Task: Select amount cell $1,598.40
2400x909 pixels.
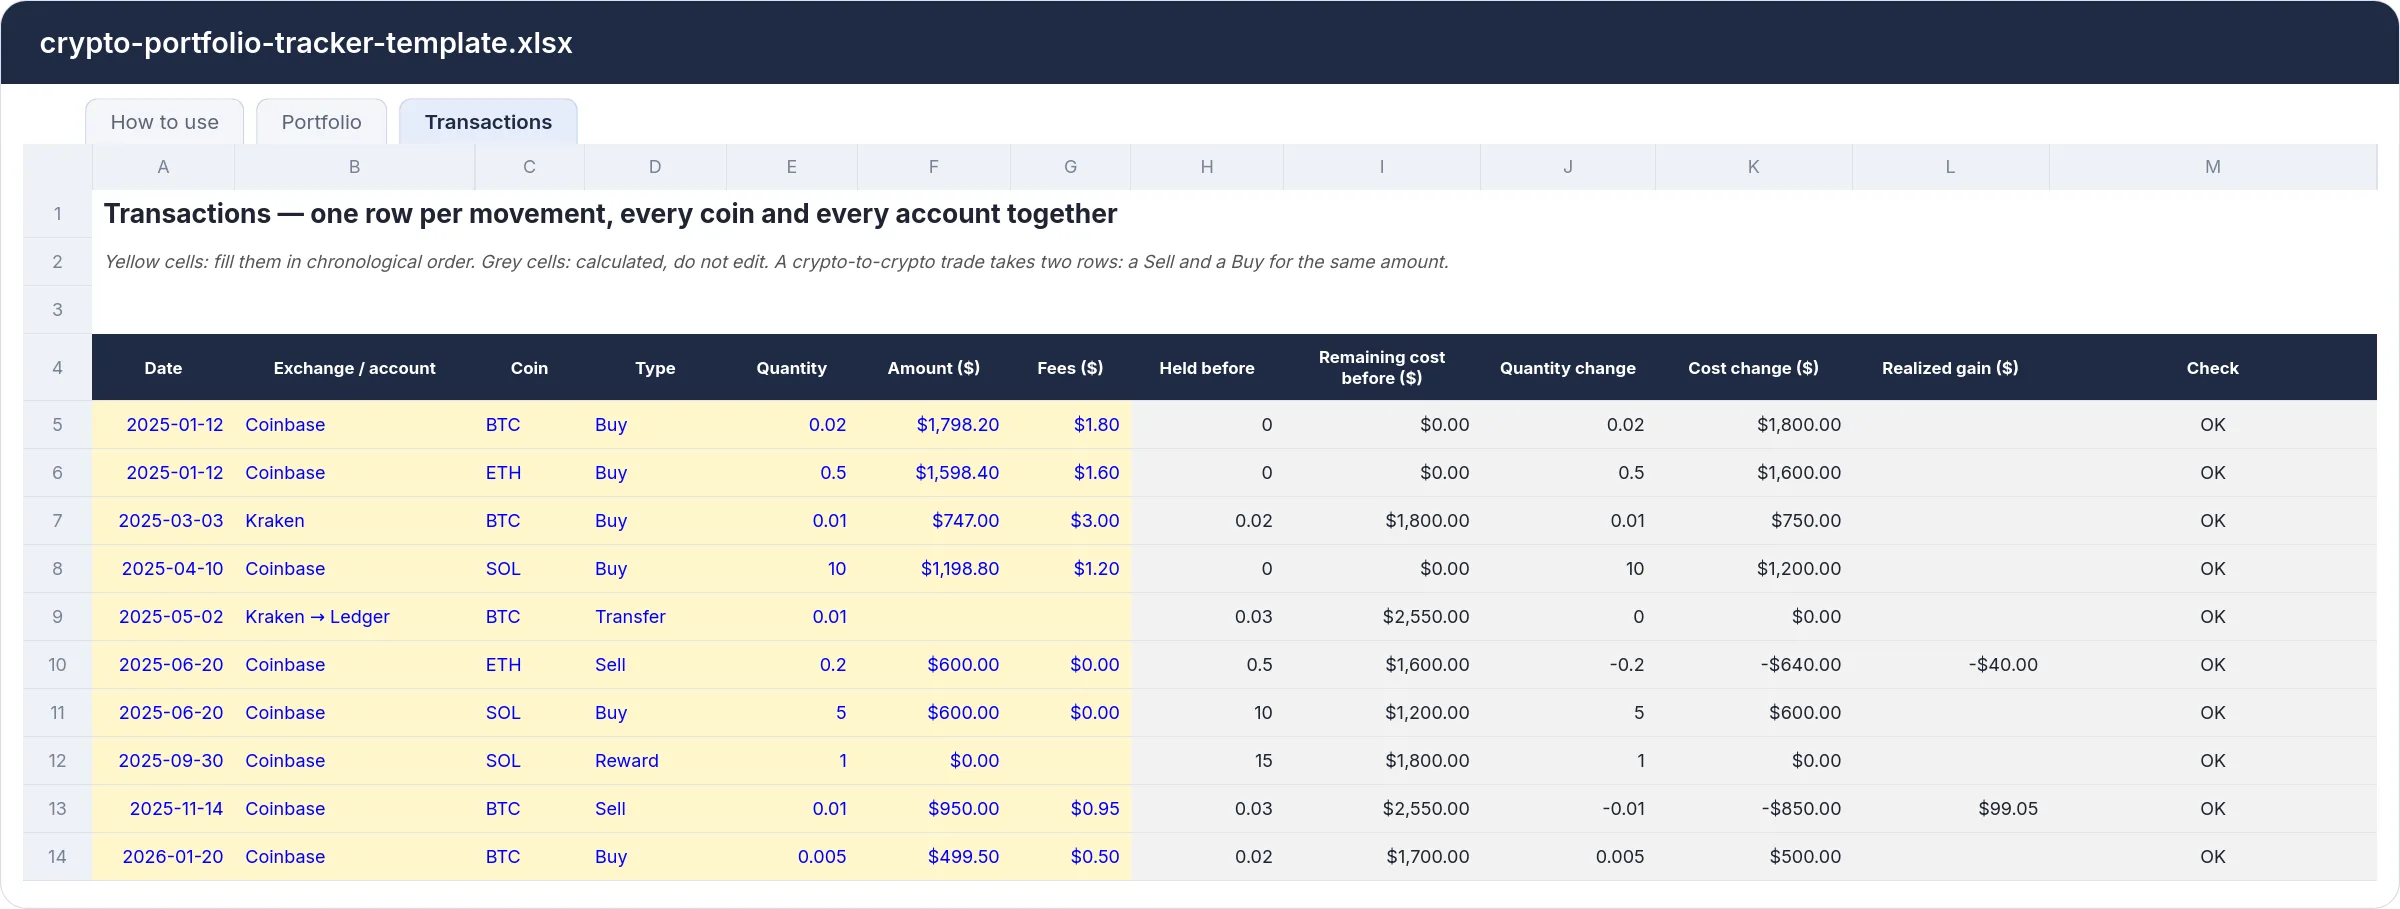Action: 933,473
